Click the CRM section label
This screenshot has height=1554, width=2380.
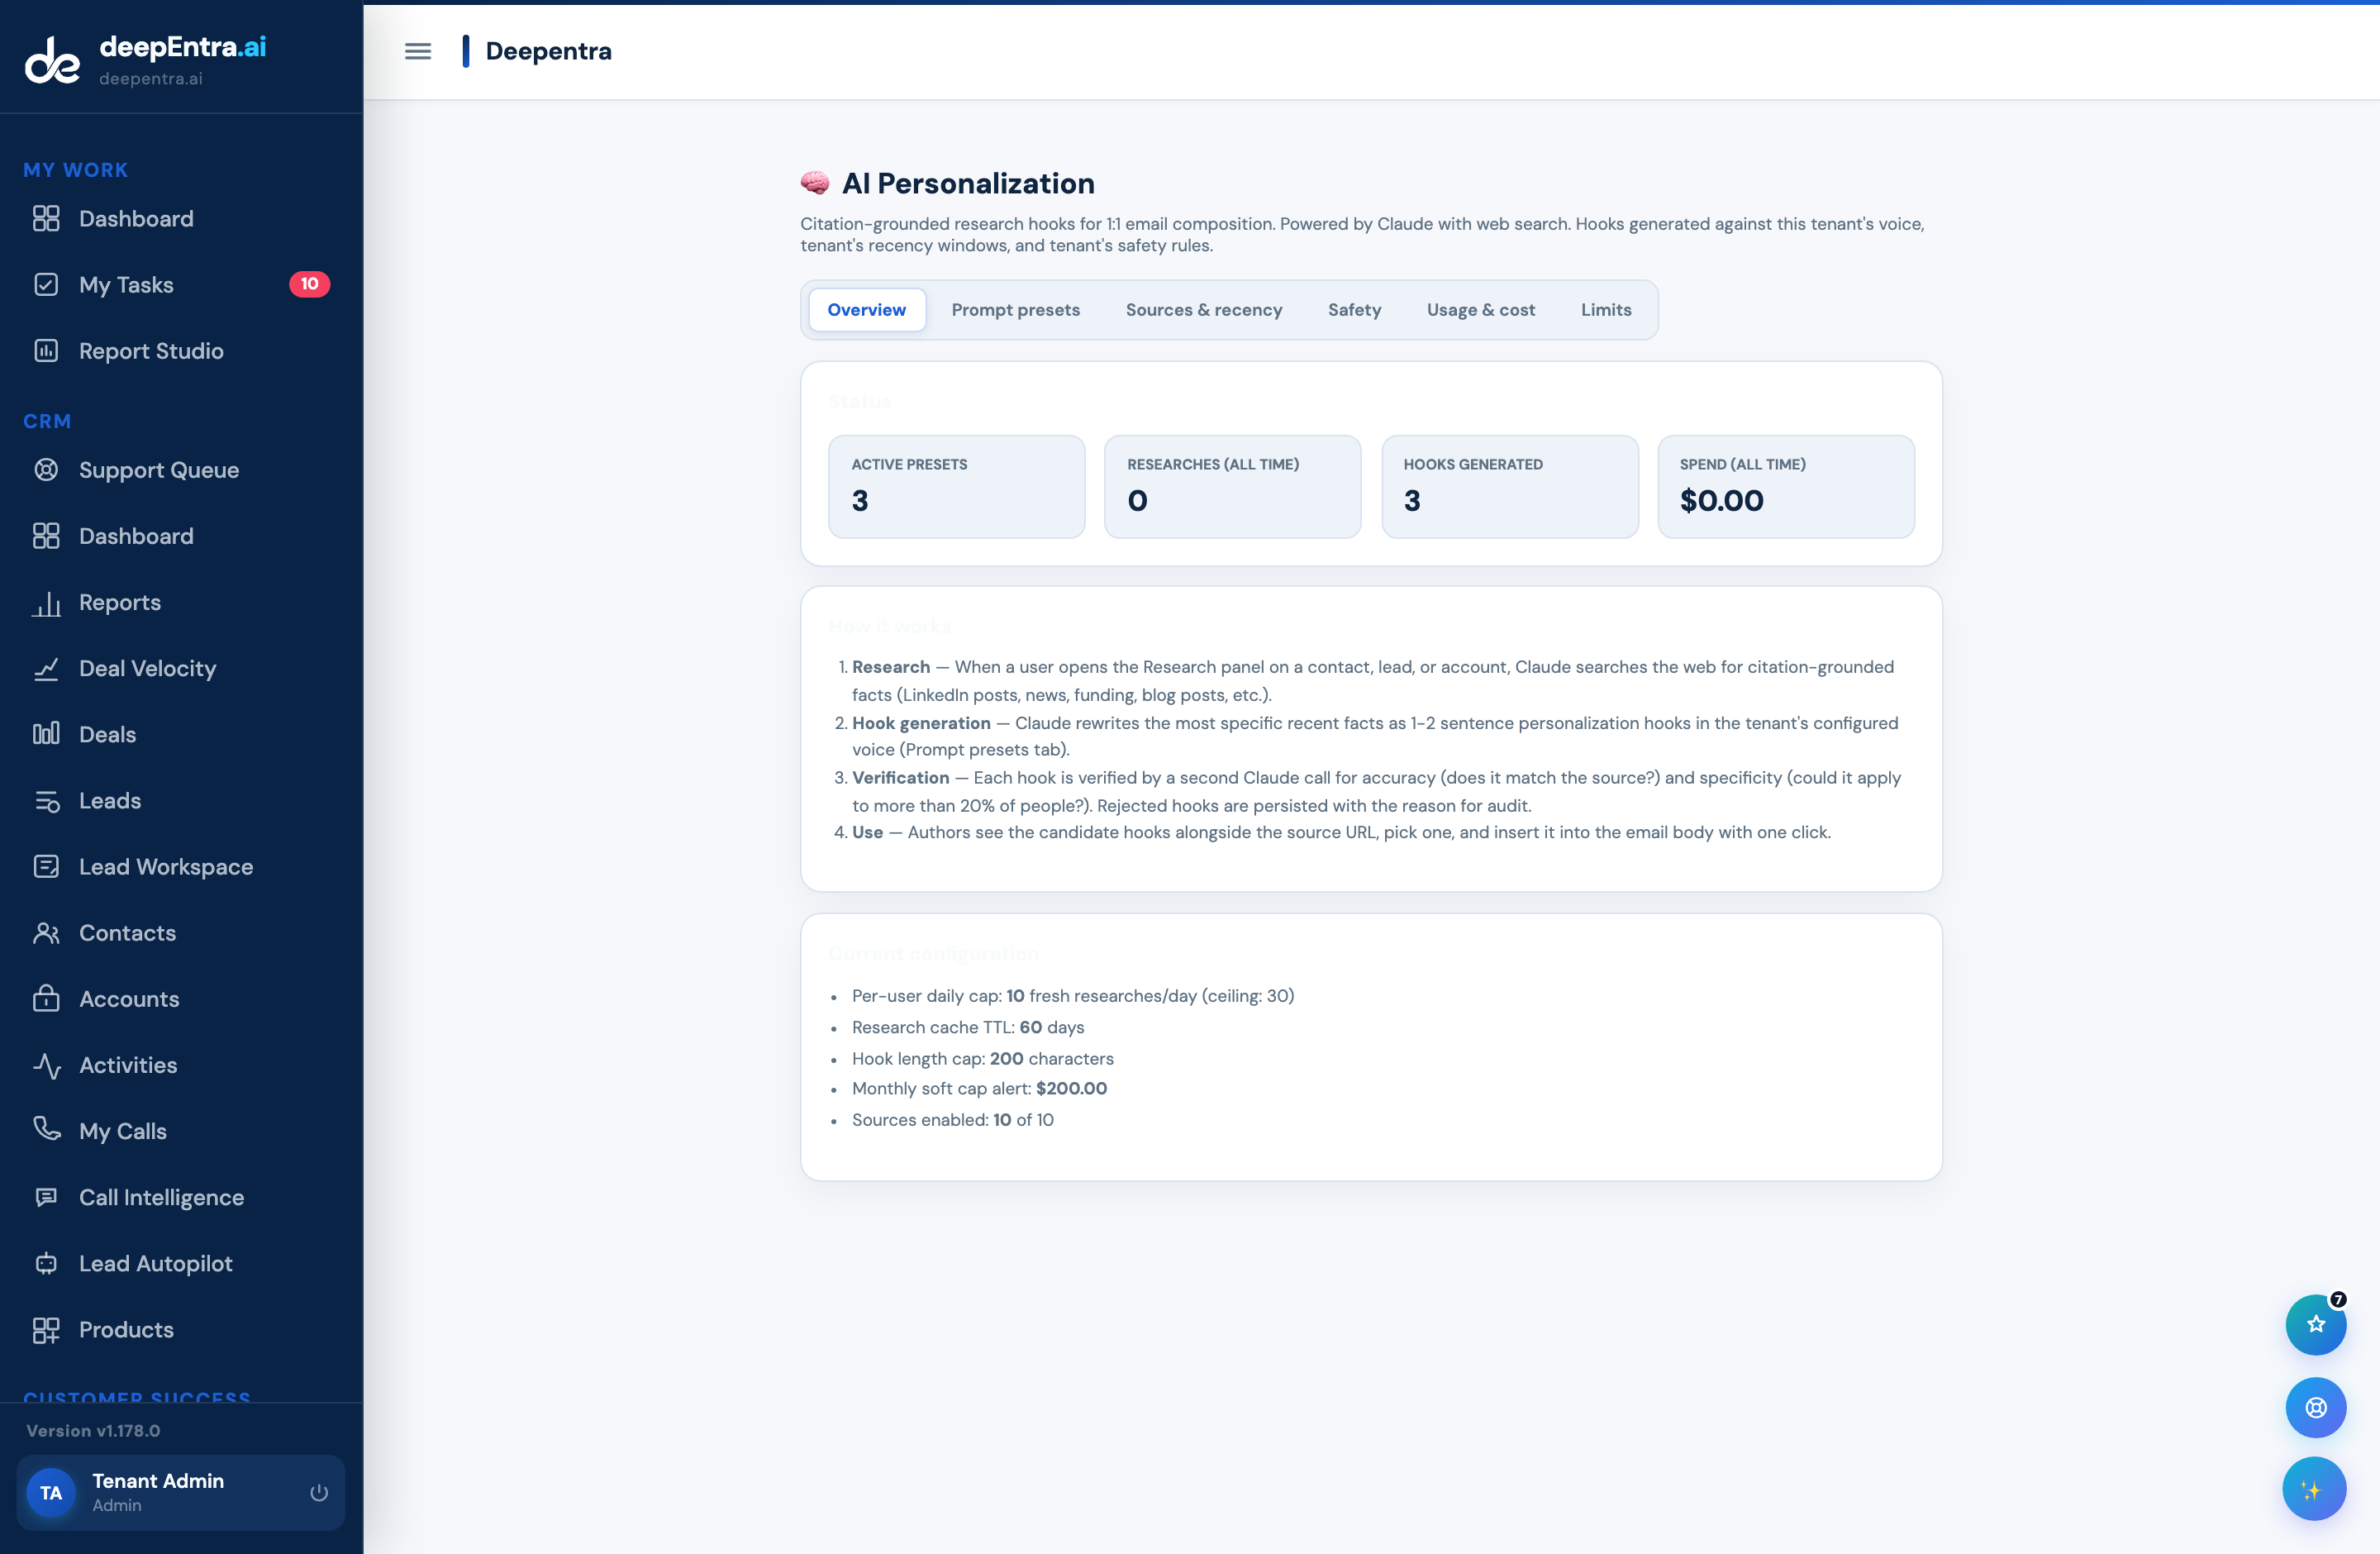click(47, 422)
